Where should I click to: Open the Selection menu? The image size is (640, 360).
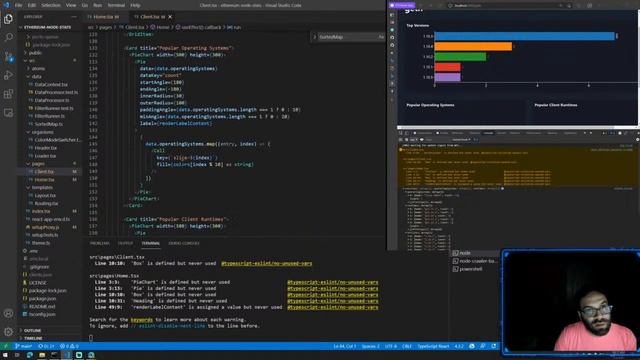[x=51, y=5]
